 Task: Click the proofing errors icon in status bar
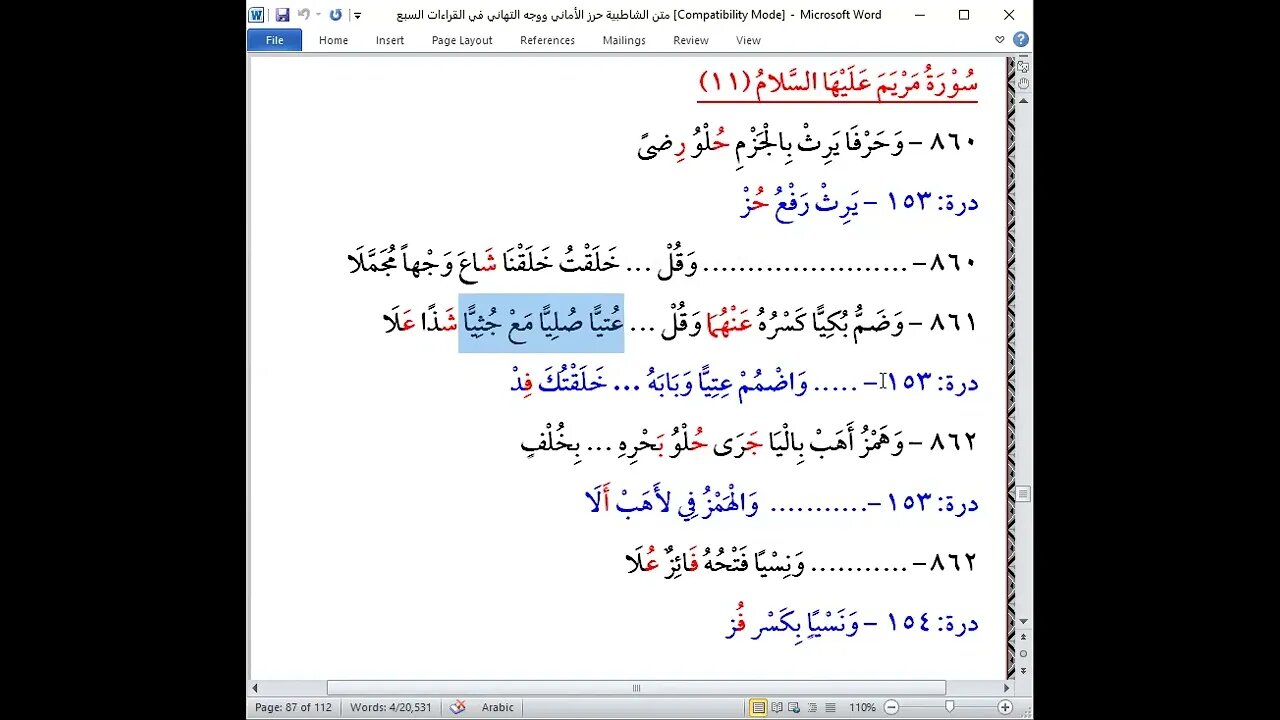(x=457, y=707)
